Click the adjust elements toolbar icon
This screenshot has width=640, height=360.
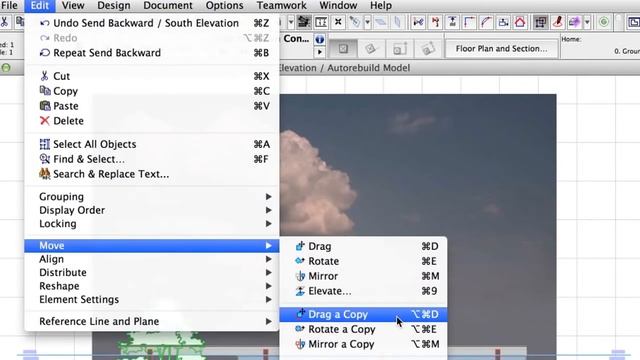click(452, 22)
